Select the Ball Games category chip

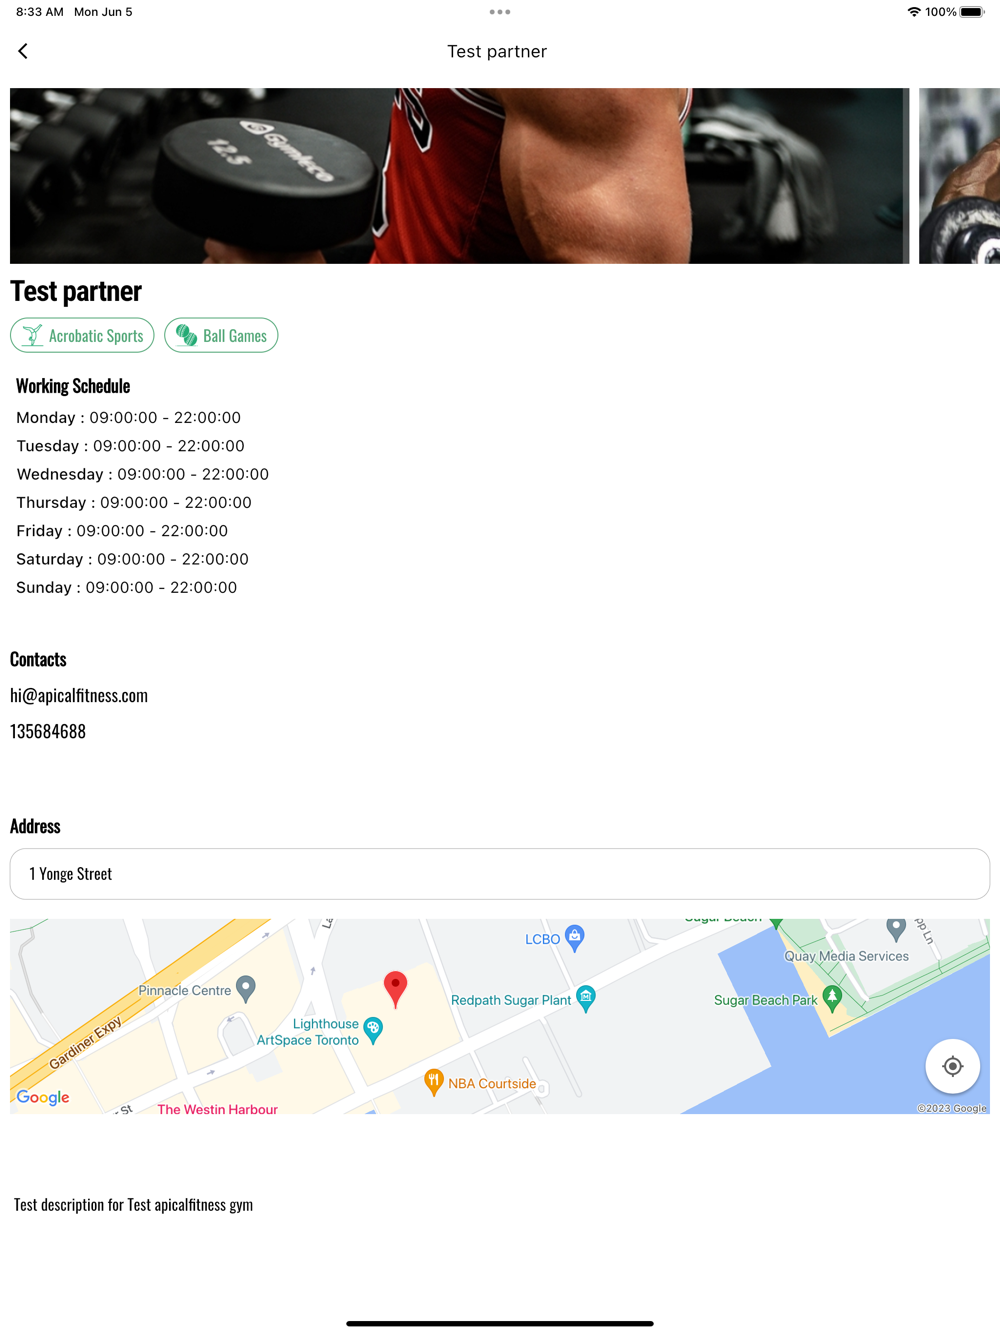click(x=221, y=336)
